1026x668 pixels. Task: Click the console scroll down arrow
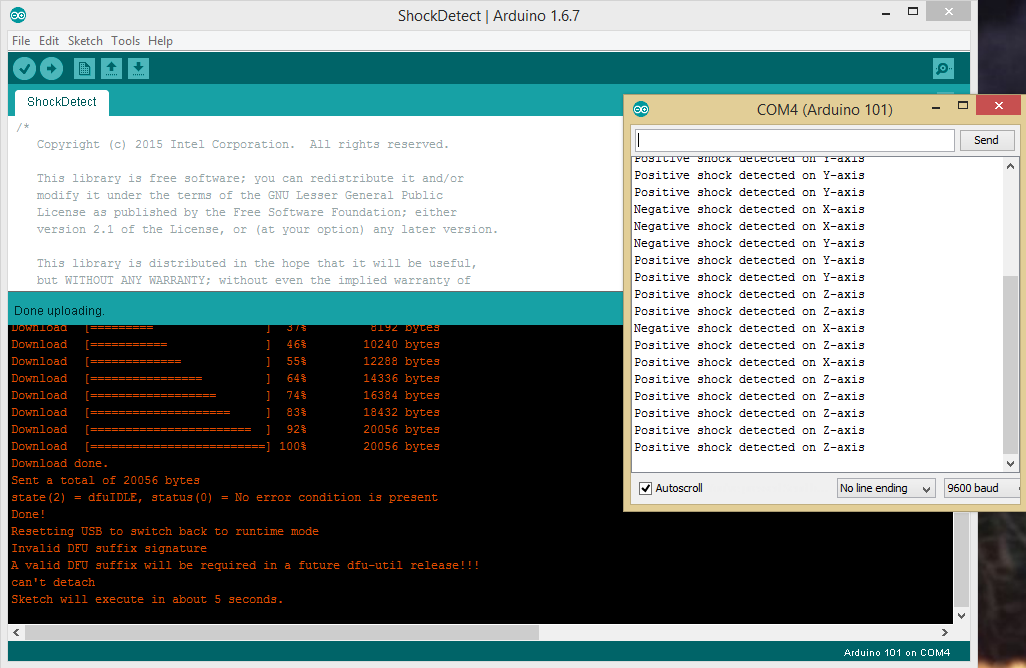coord(961,616)
